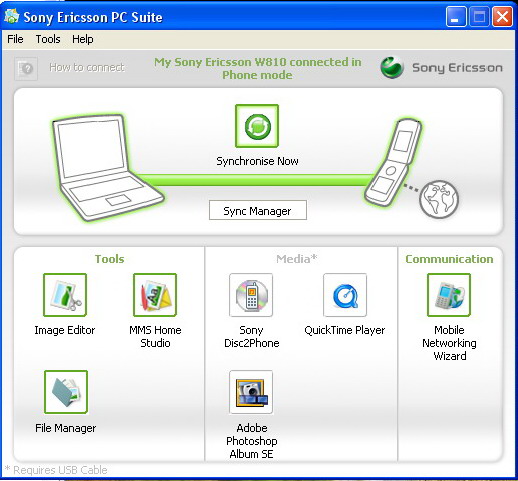Click the flip phone illustration
The image size is (518, 481).
(x=393, y=163)
